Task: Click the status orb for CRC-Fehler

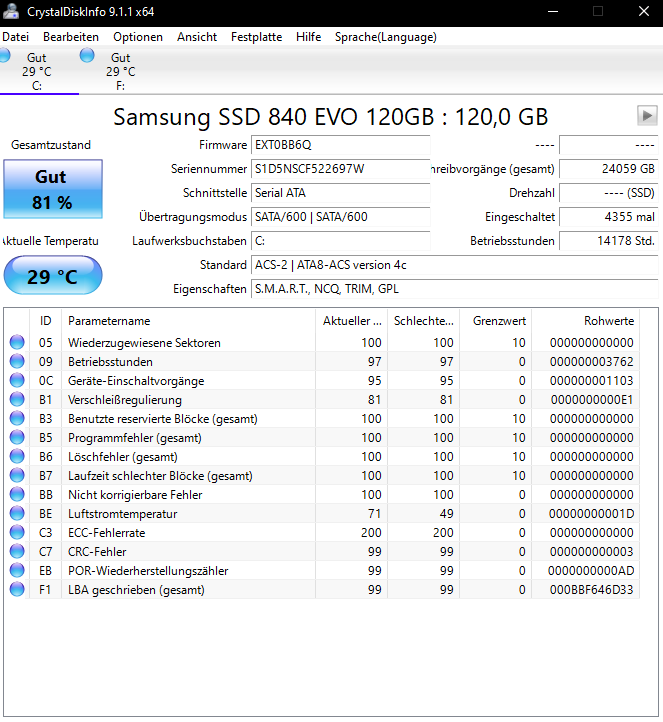Action: pos(17,551)
